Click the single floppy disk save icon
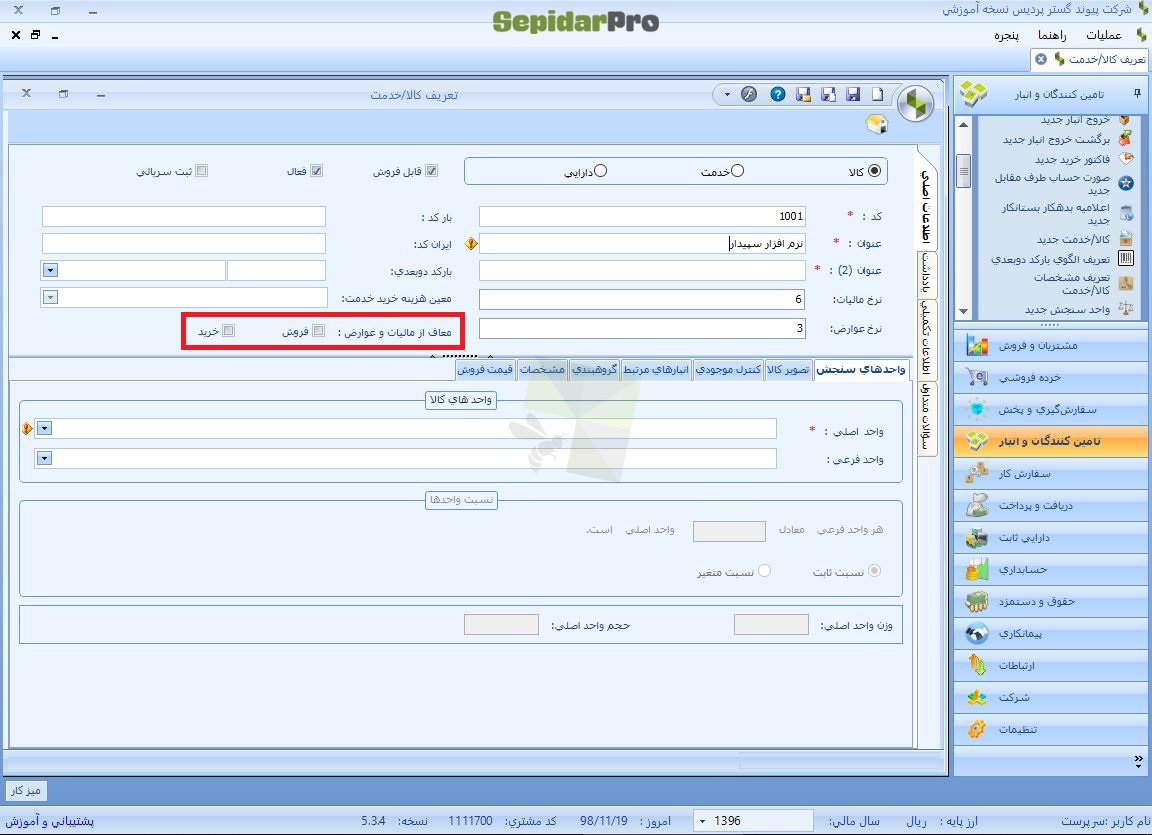This screenshot has width=1152, height=835. pos(853,94)
